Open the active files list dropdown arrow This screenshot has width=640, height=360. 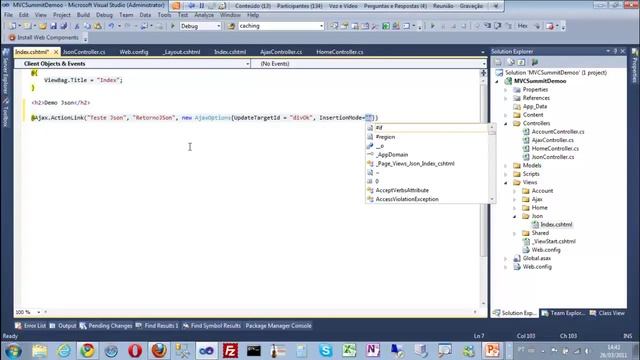click(x=483, y=52)
